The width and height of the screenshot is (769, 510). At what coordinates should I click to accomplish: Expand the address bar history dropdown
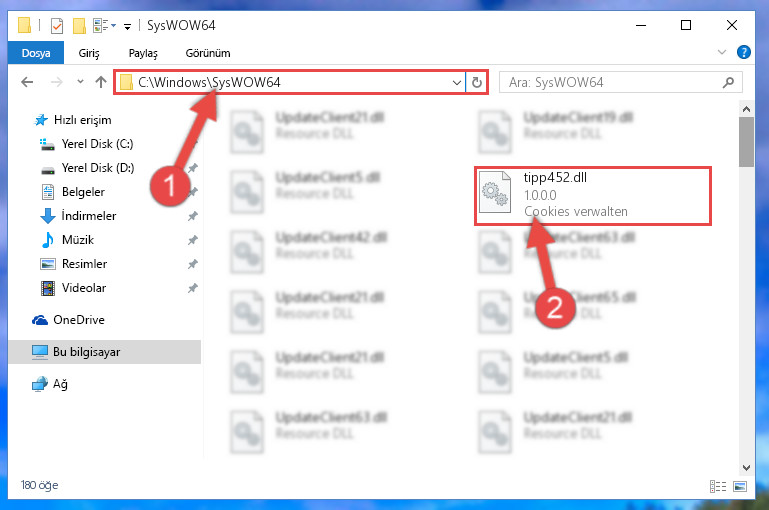coord(456,82)
